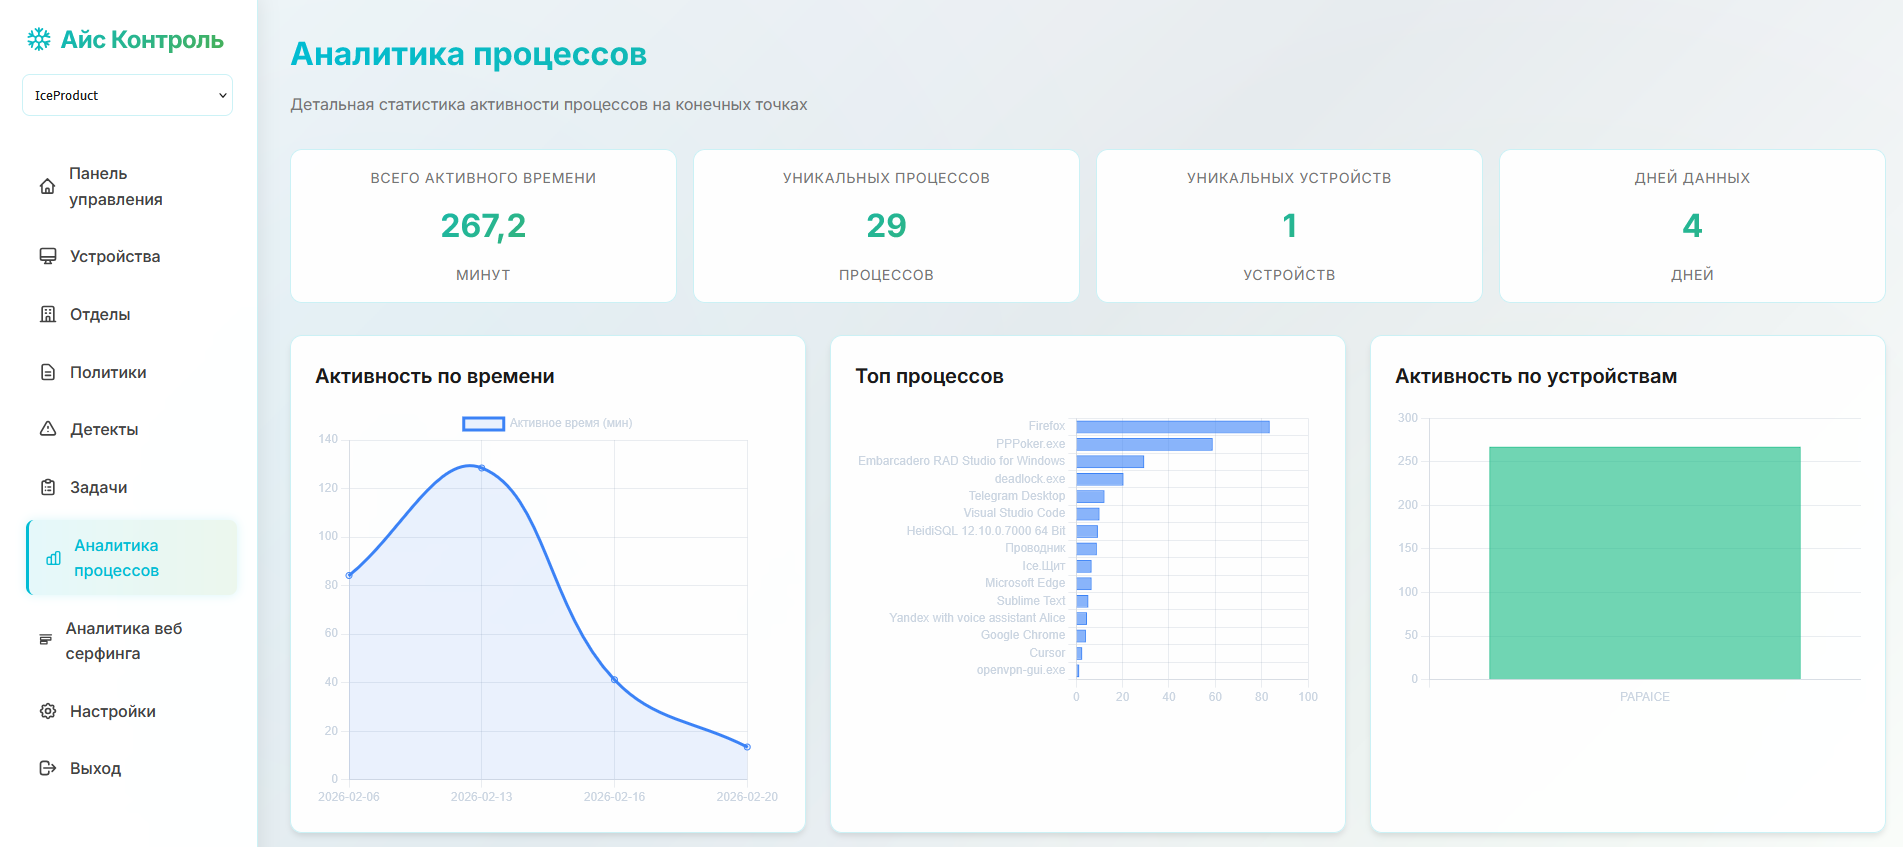Click the home icon for Панель управления

point(47,187)
